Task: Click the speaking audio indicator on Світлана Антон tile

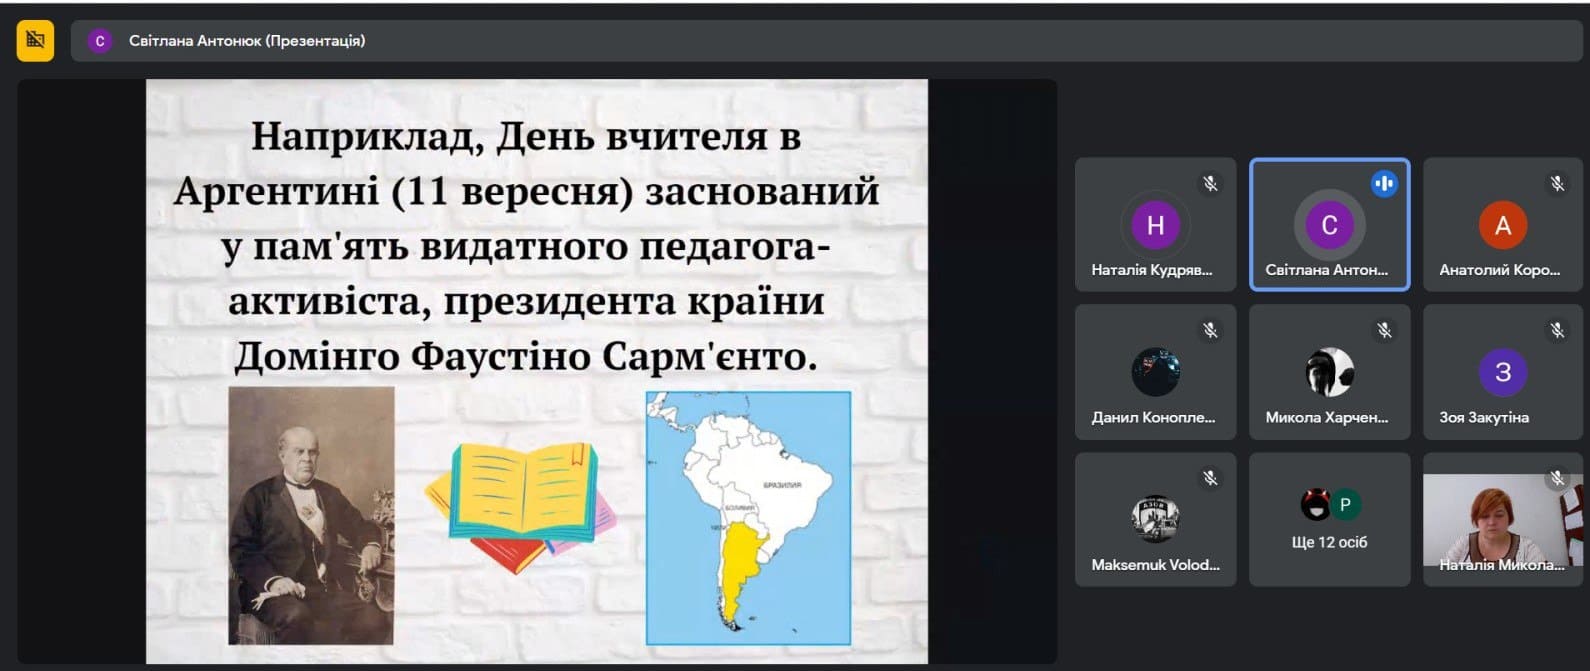Action: pos(1384,183)
